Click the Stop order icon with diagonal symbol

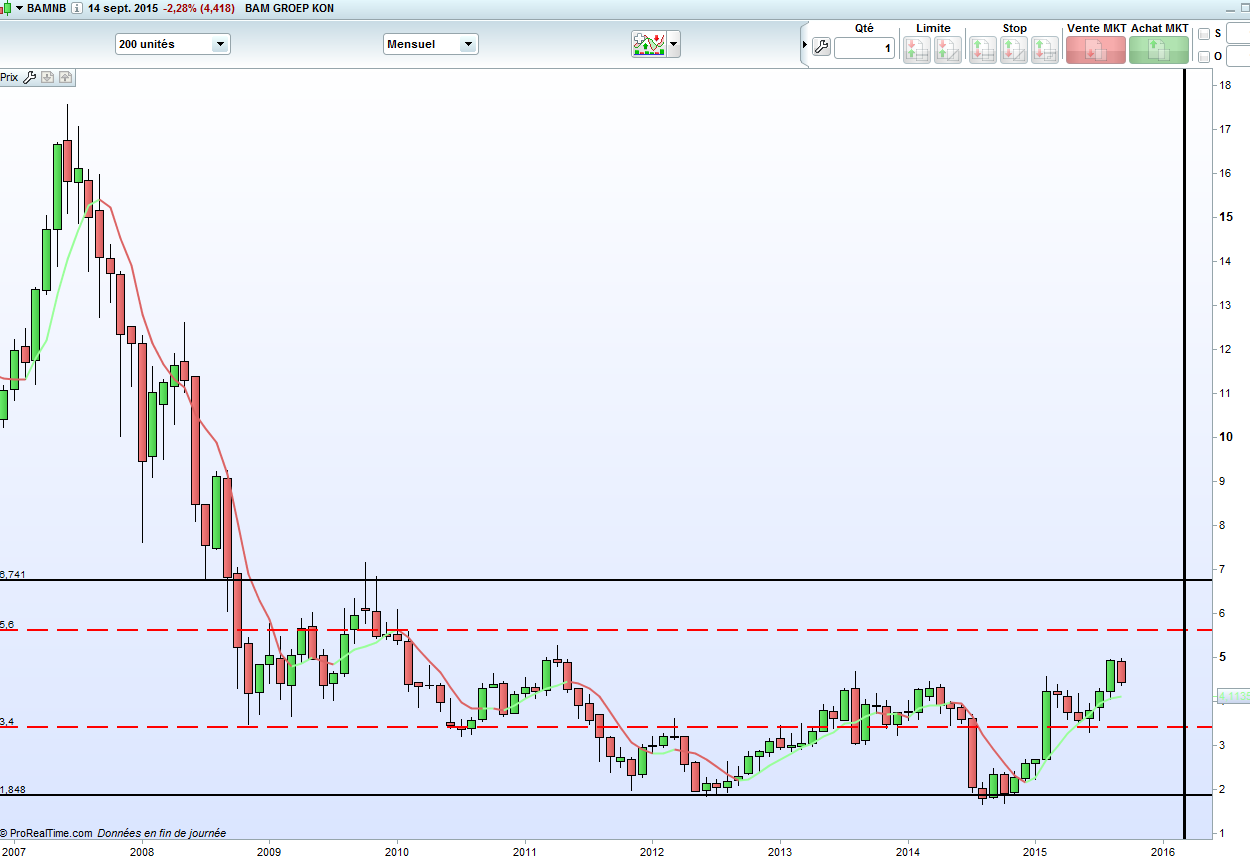tap(1014, 50)
